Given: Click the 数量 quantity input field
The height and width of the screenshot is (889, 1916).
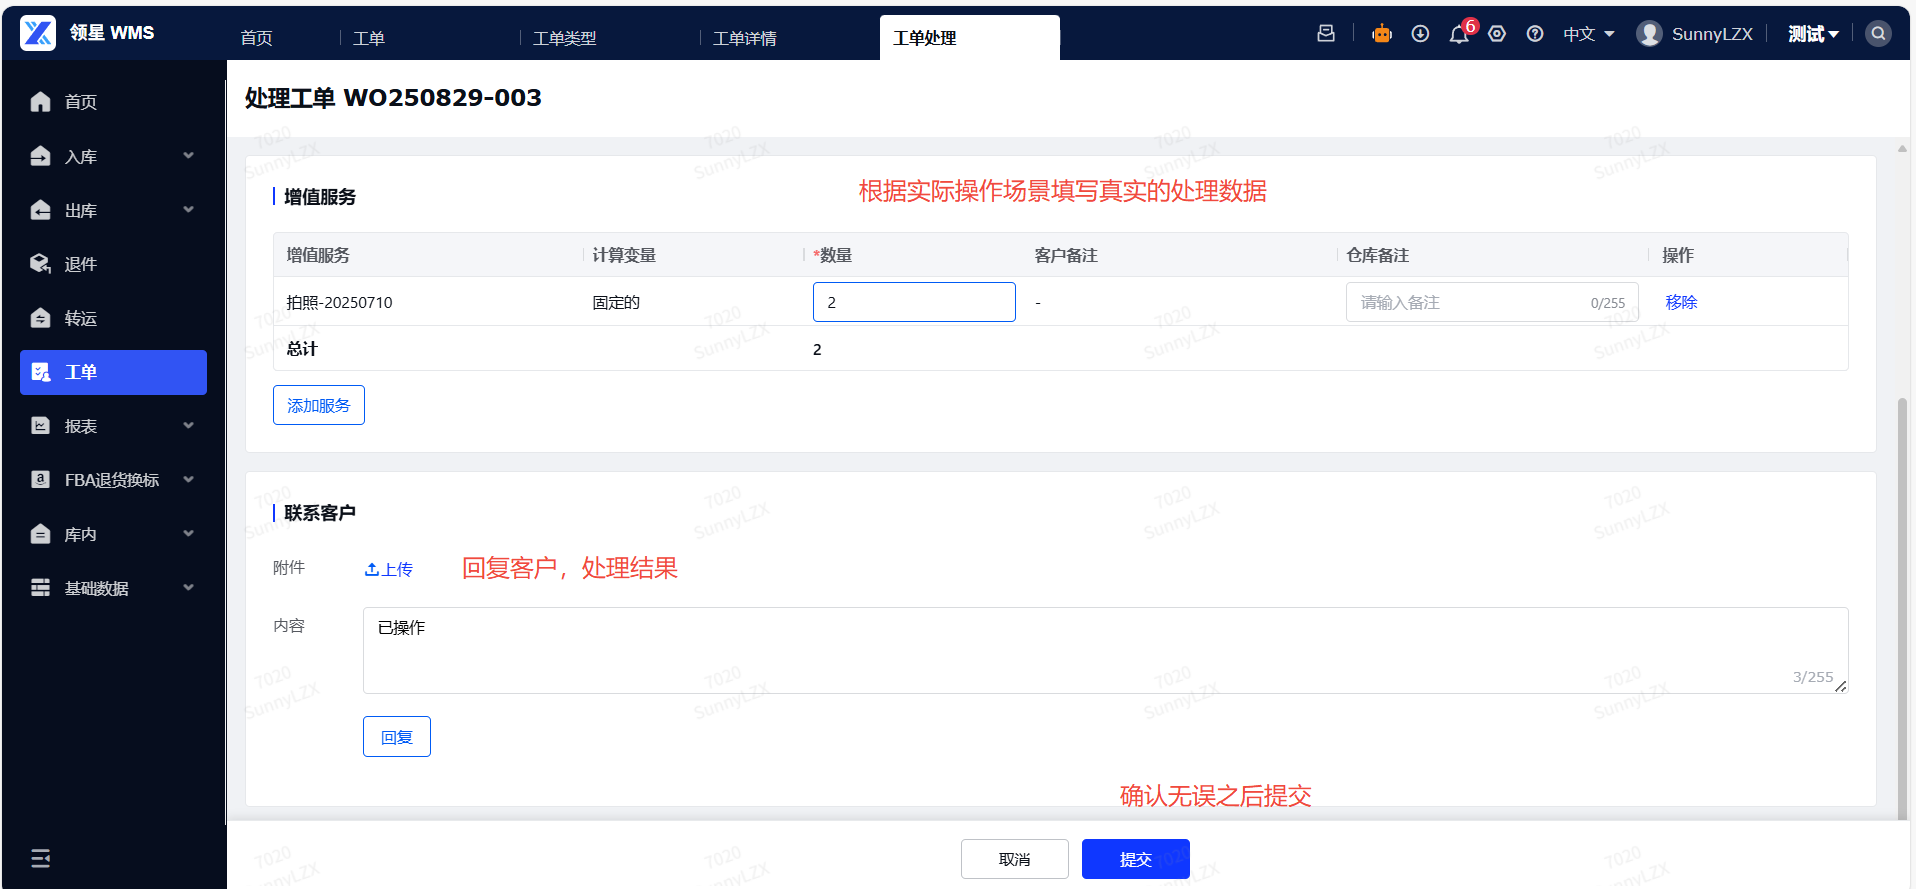Looking at the screenshot, I should click(x=914, y=302).
